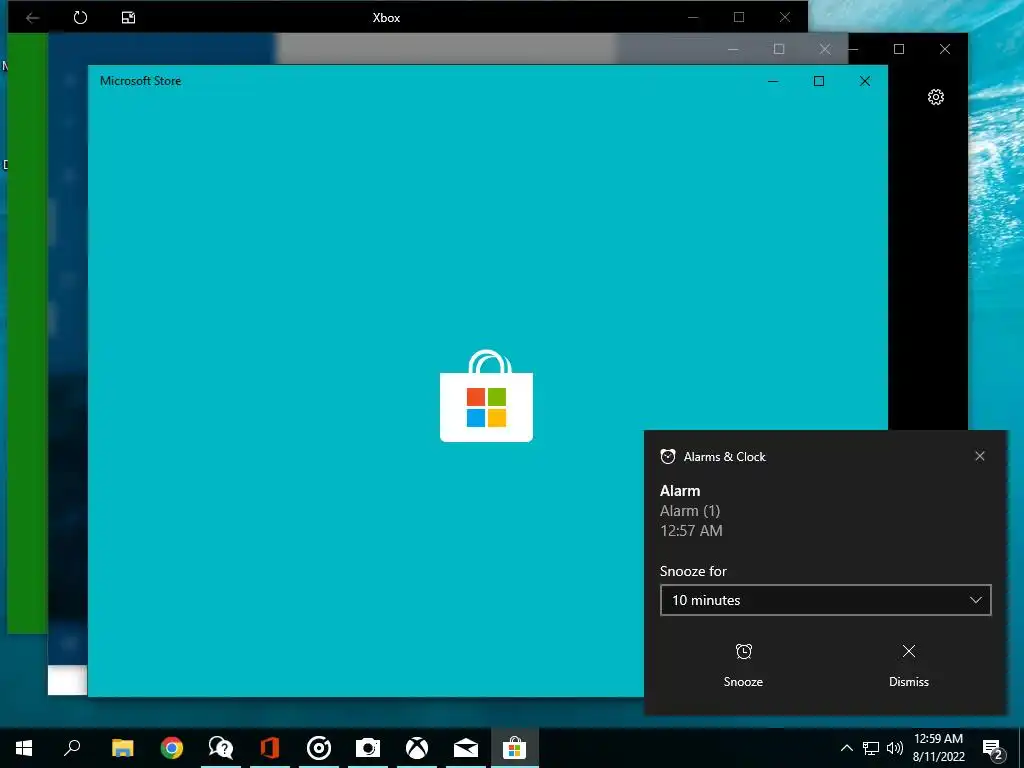Open network status tray icon
1024x768 pixels.
[871, 748]
